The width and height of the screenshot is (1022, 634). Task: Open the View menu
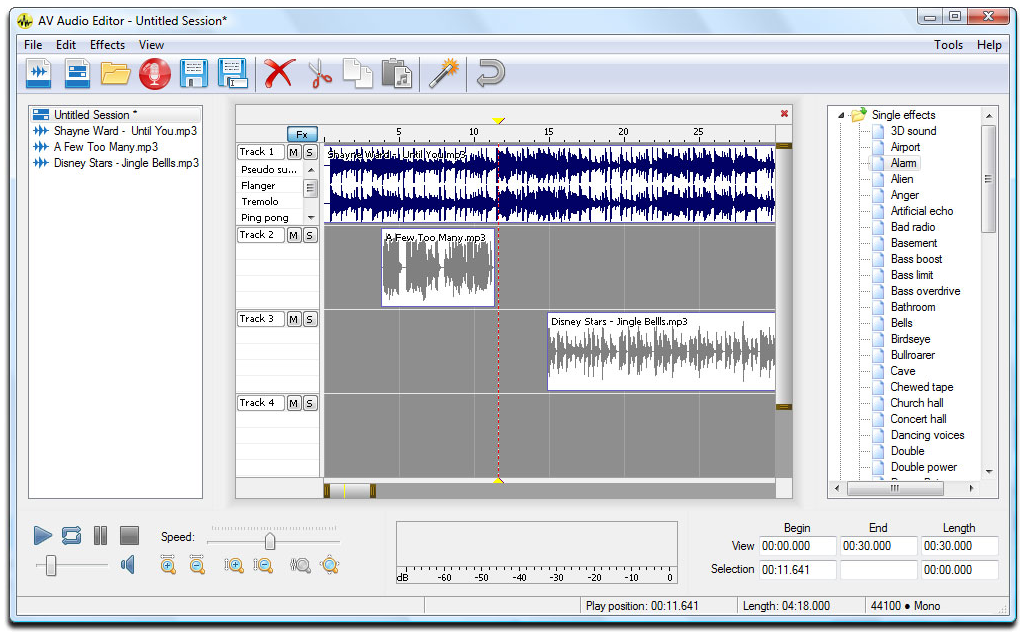pyautogui.click(x=151, y=45)
